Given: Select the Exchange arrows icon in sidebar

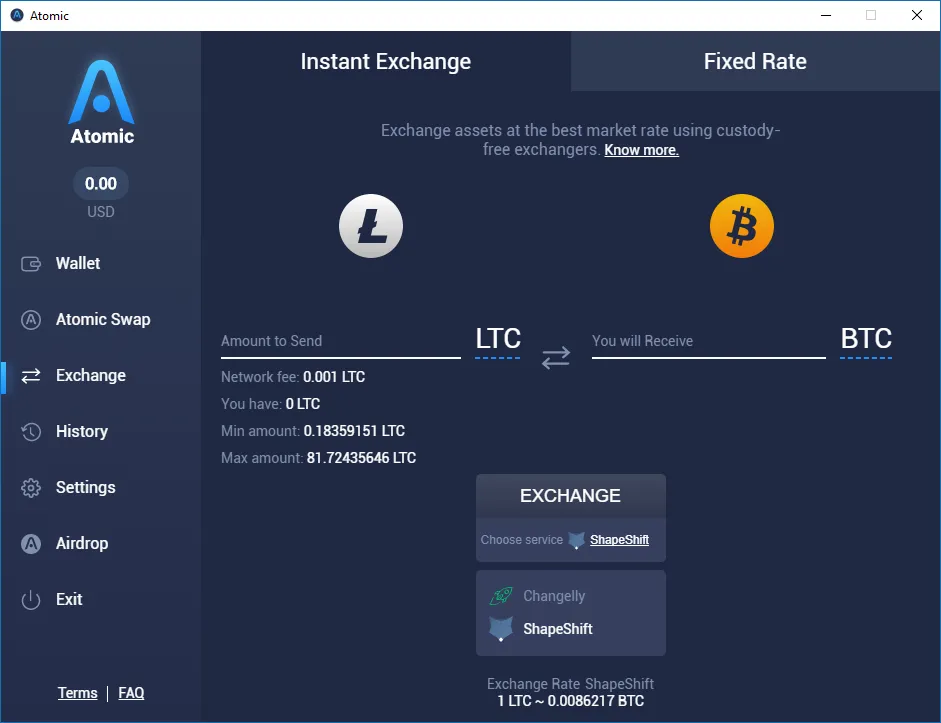Looking at the screenshot, I should pyautogui.click(x=31, y=376).
